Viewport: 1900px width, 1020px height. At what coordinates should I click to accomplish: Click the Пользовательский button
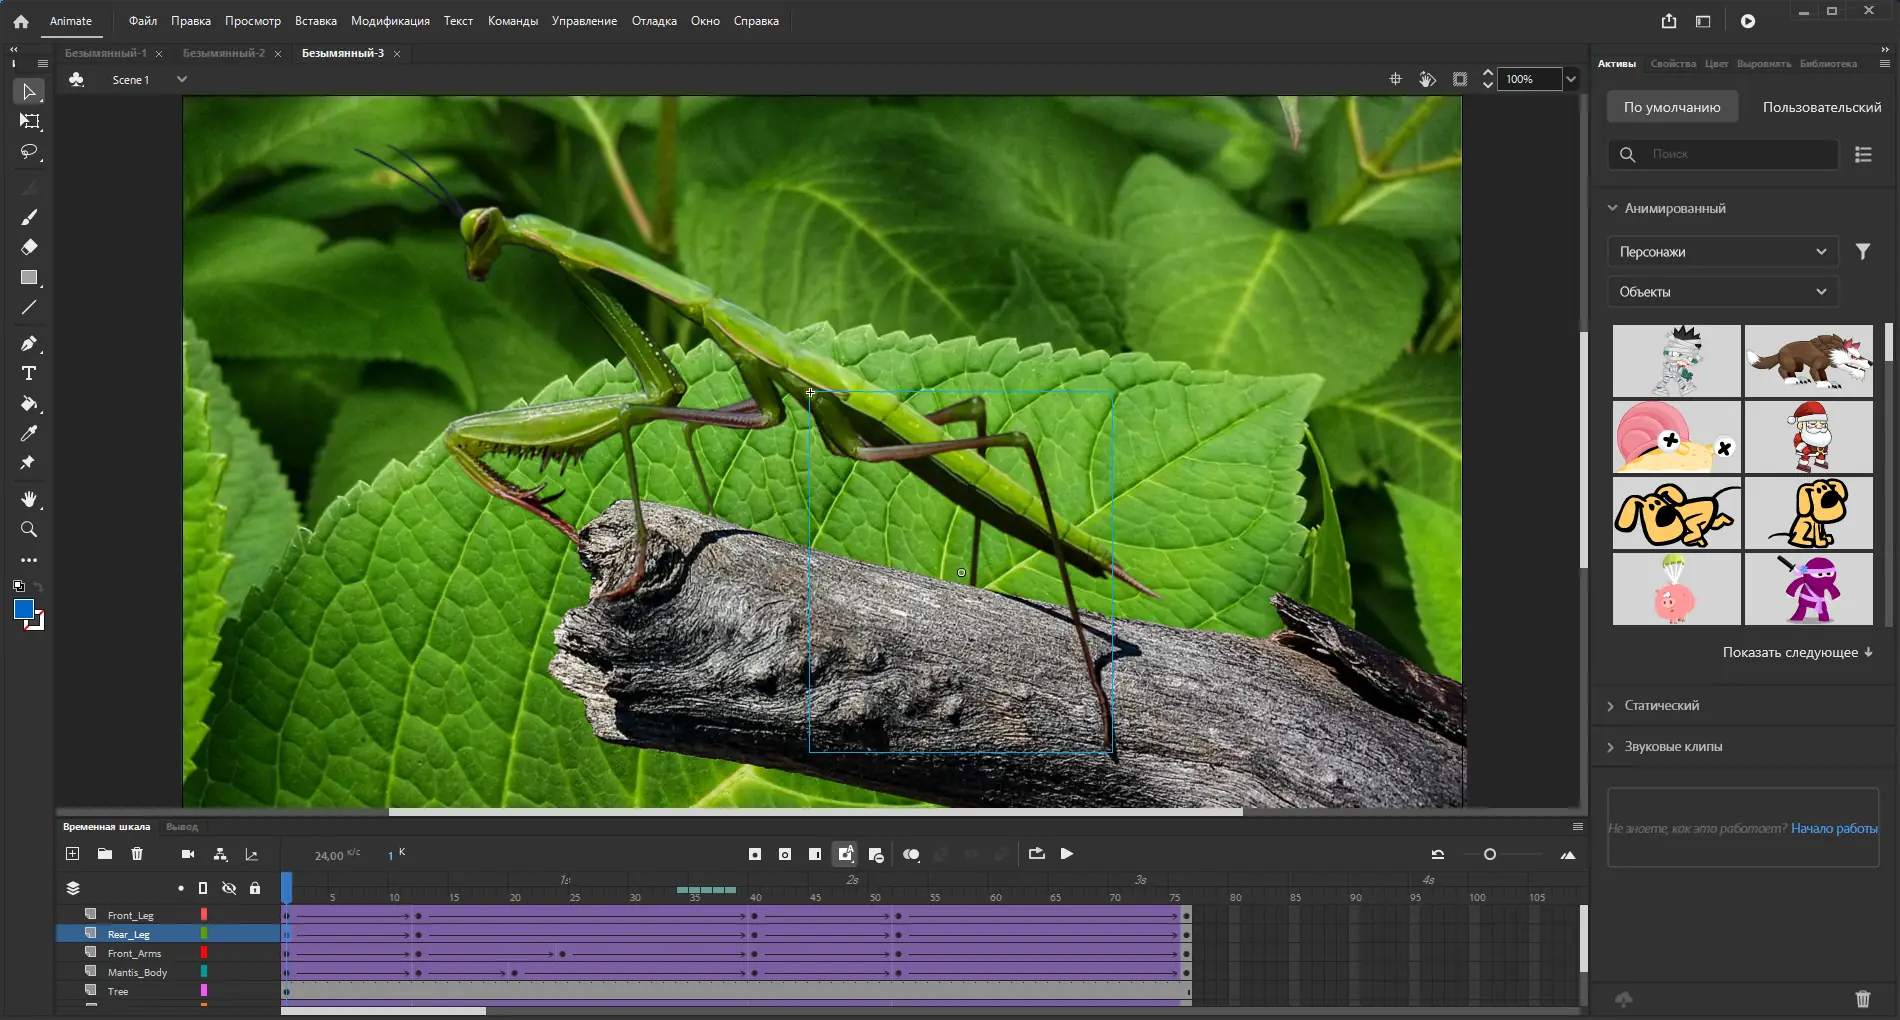click(x=1821, y=107)
